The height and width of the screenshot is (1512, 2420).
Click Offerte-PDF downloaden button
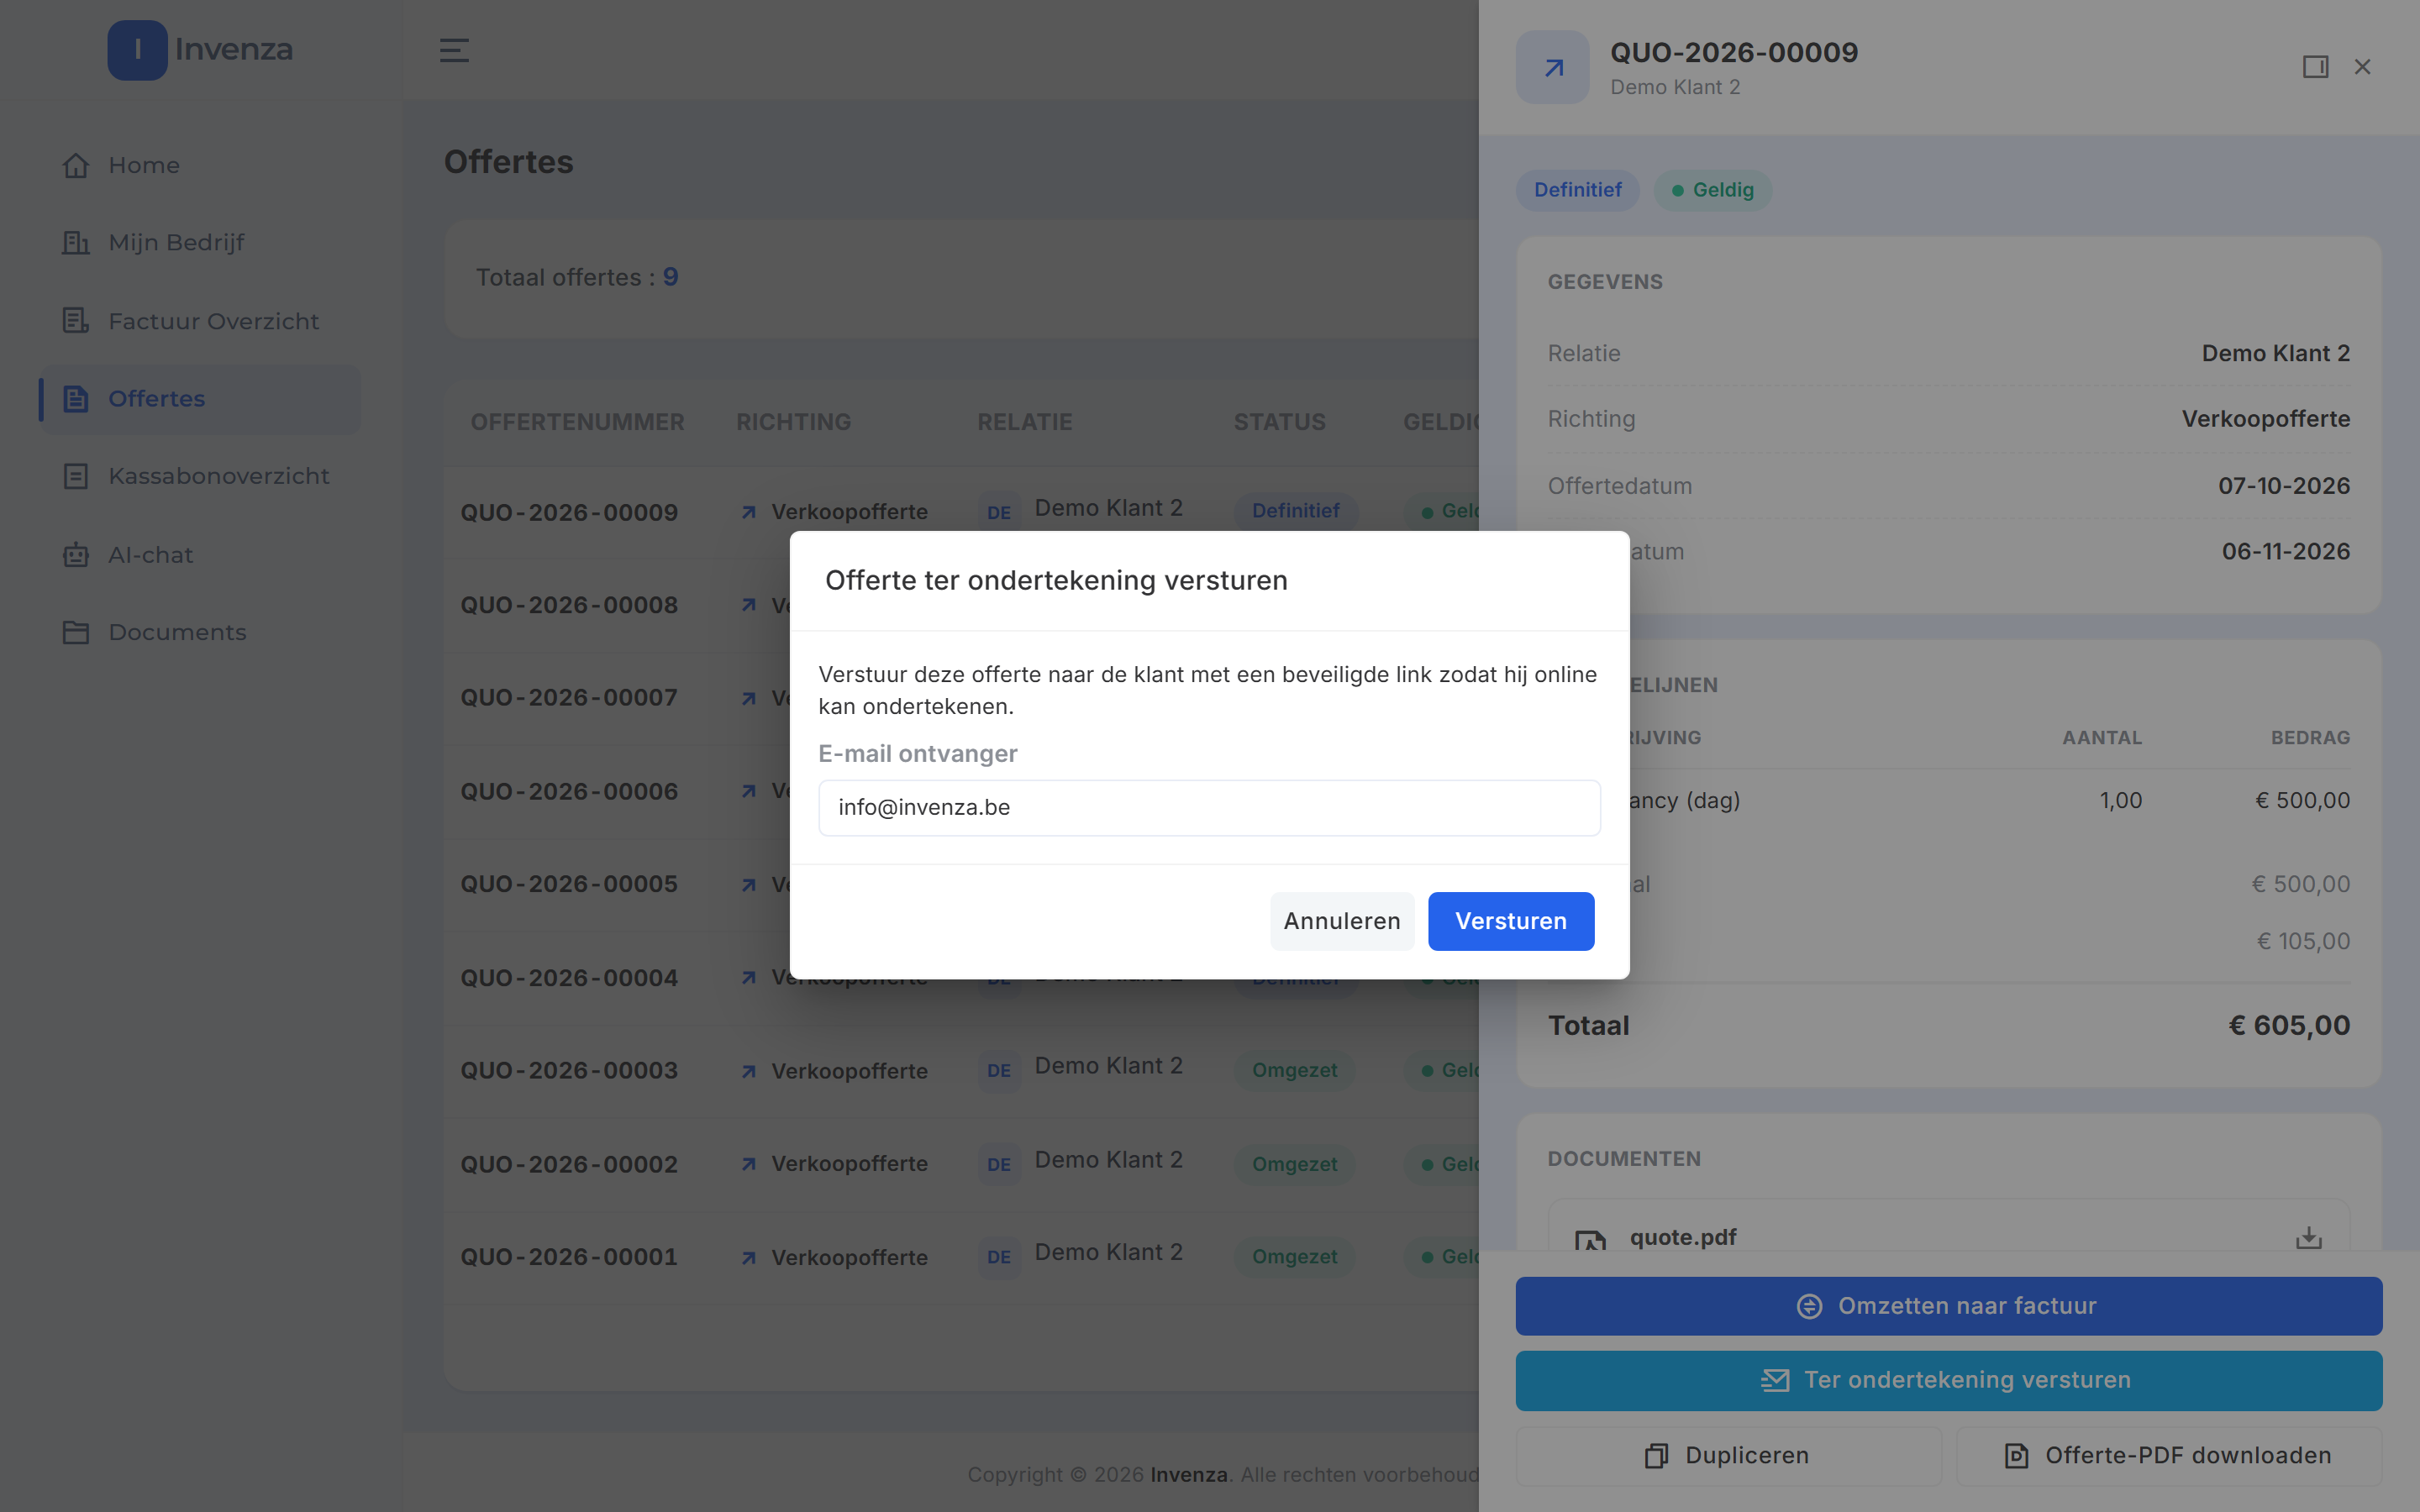[2168, 1455]
